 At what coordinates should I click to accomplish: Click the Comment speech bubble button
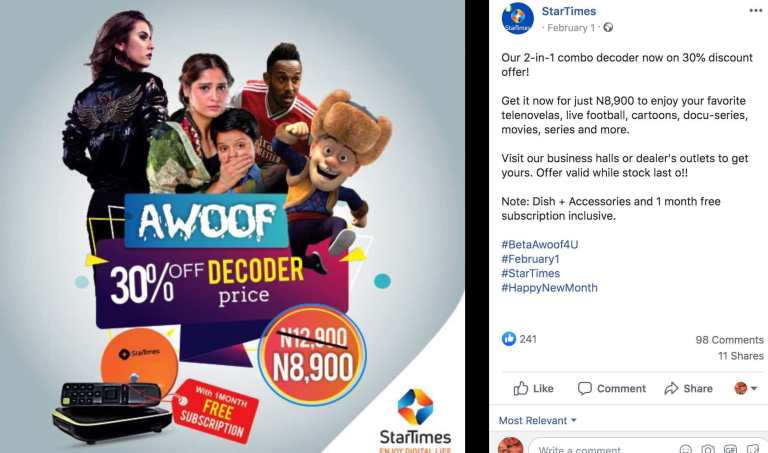click(612, 388)
